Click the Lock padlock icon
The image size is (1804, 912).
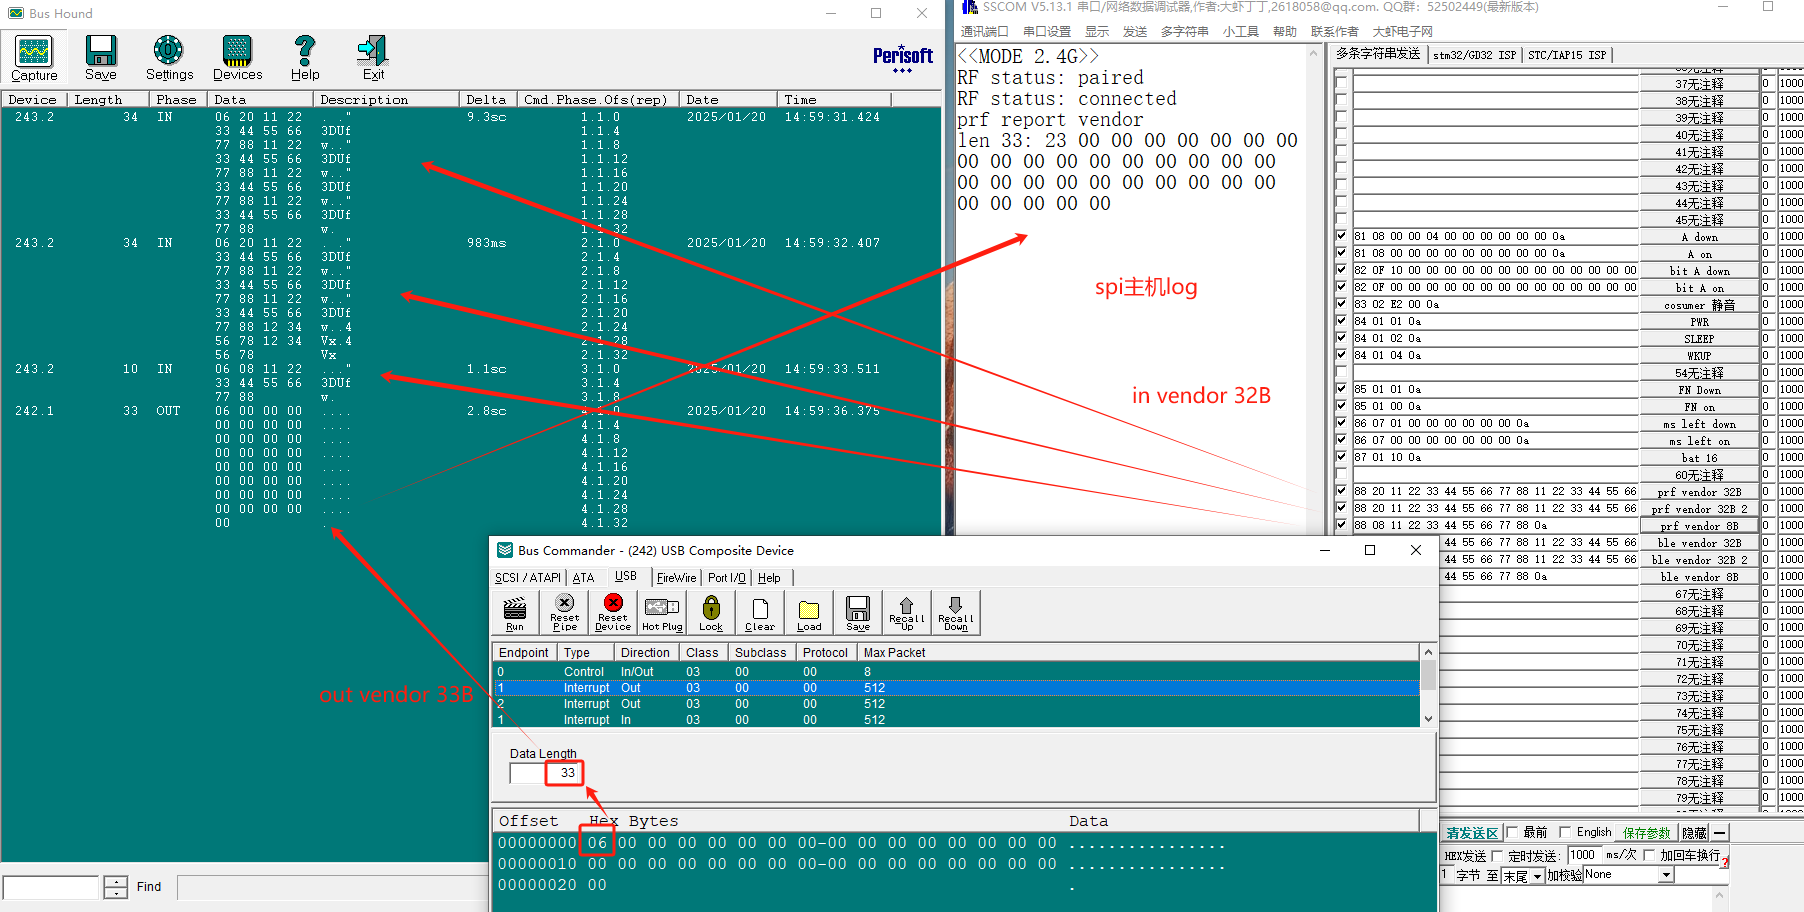point(711,612)
